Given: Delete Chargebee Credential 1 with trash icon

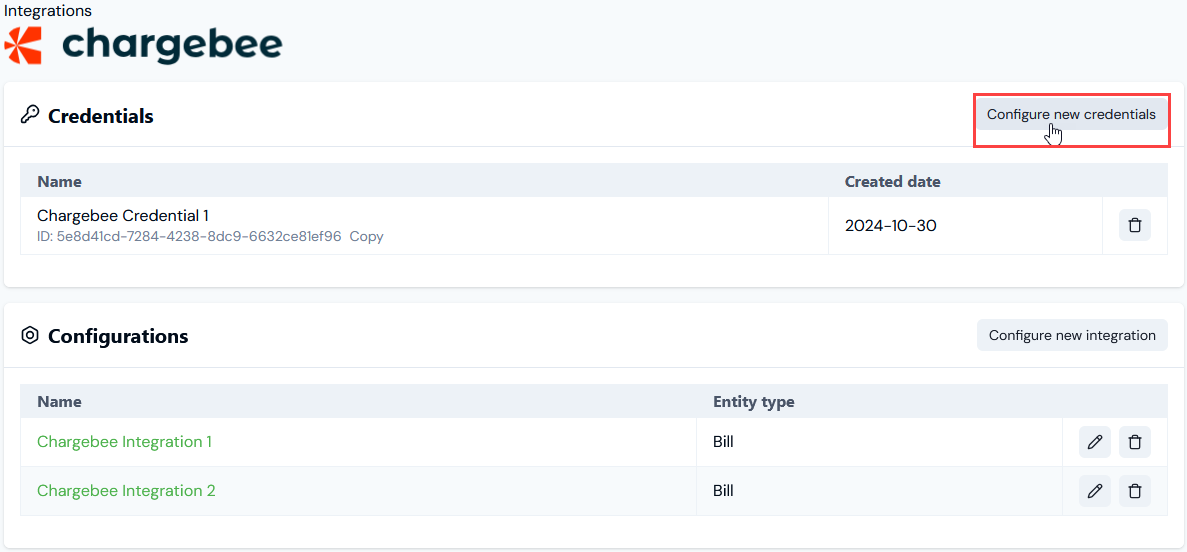Looking at the screenshot, I should (1134, 226).
